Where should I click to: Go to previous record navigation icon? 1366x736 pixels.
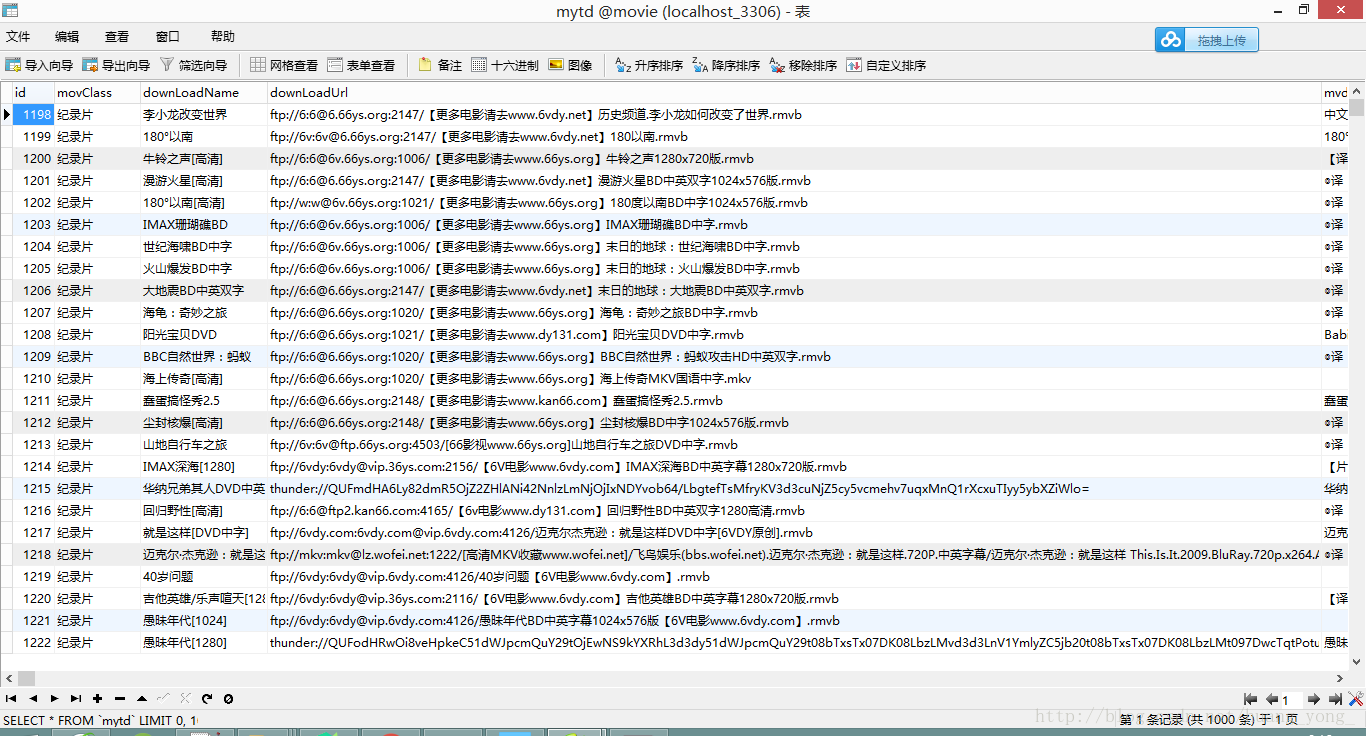pos(33,698)
